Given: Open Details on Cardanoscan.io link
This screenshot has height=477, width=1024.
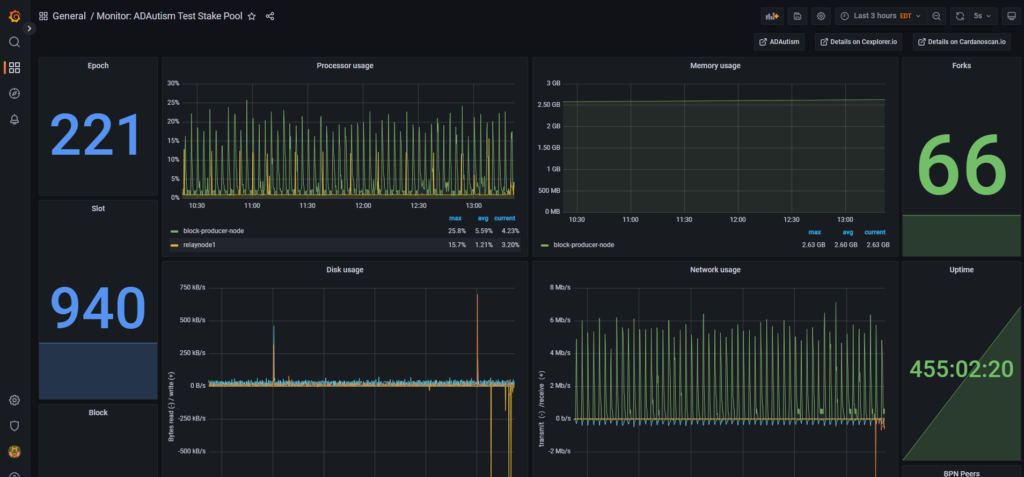Looking at the screenshot, I should point(961,42).
